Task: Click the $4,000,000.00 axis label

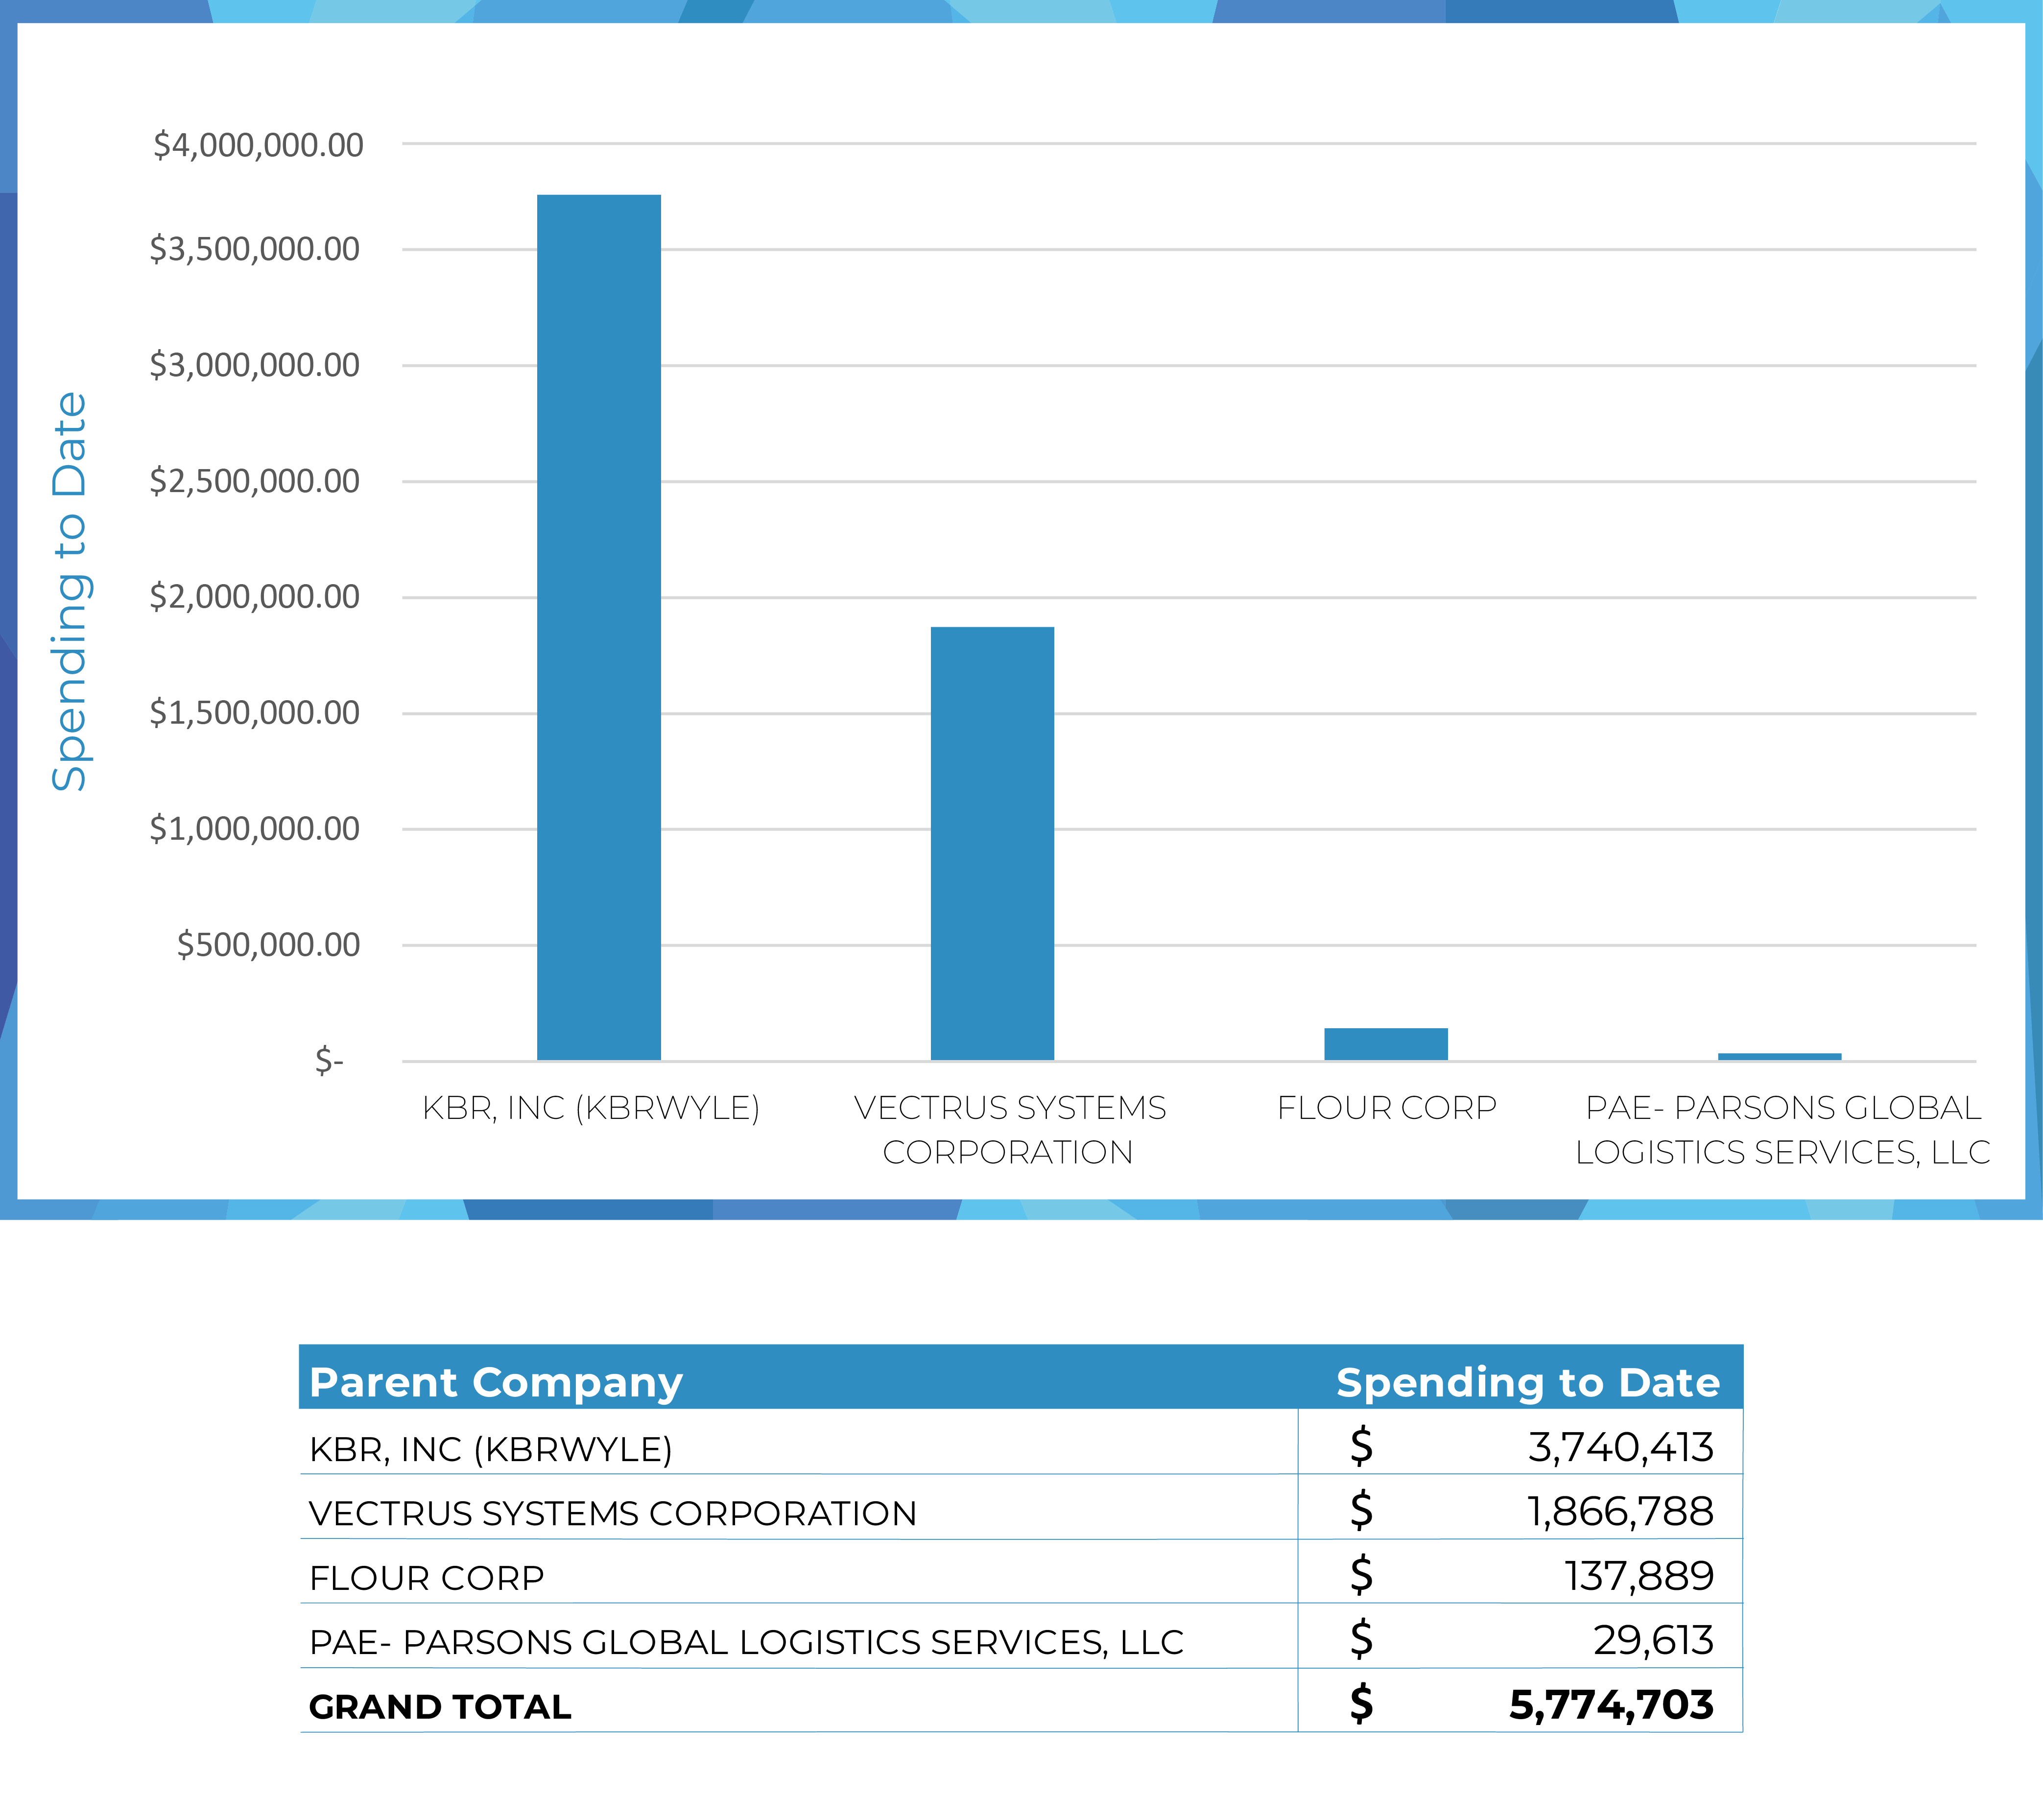Action: tap(258, 145)
